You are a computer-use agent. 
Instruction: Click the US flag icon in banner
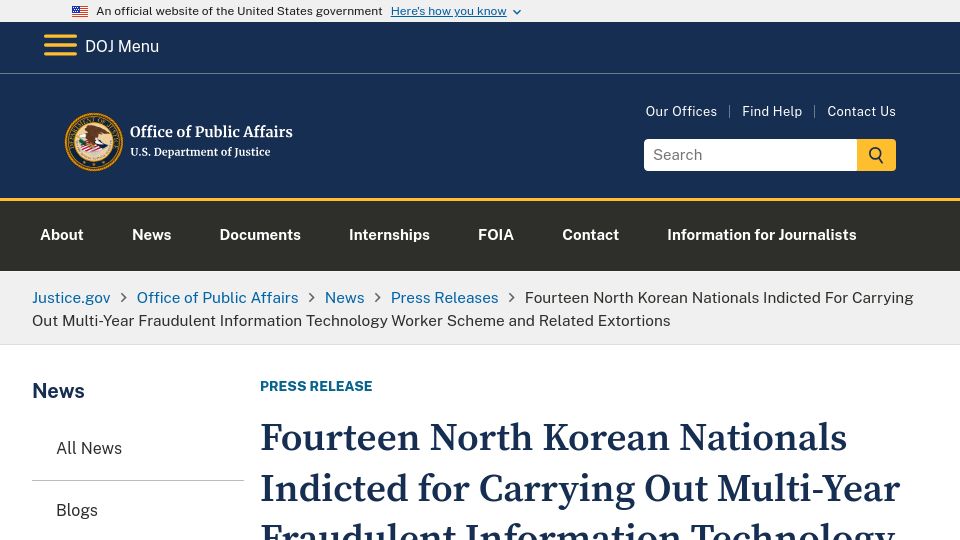pyautogui.click(x=80, y=11)
